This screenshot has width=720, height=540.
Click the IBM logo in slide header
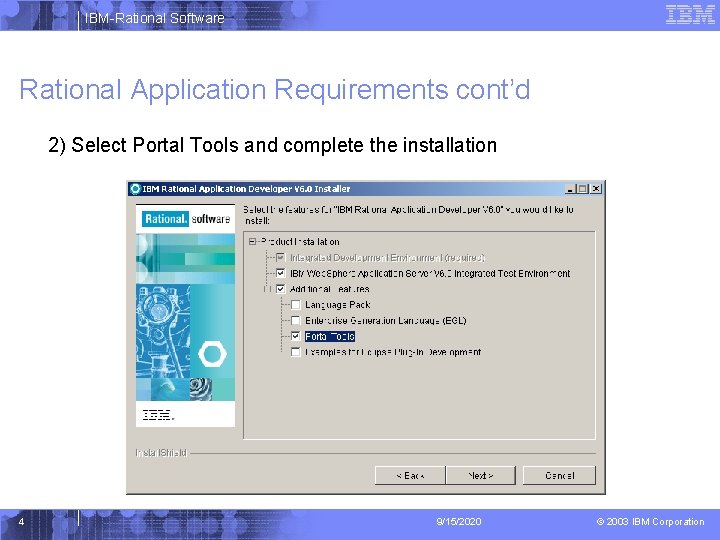[x=690, y=14]
